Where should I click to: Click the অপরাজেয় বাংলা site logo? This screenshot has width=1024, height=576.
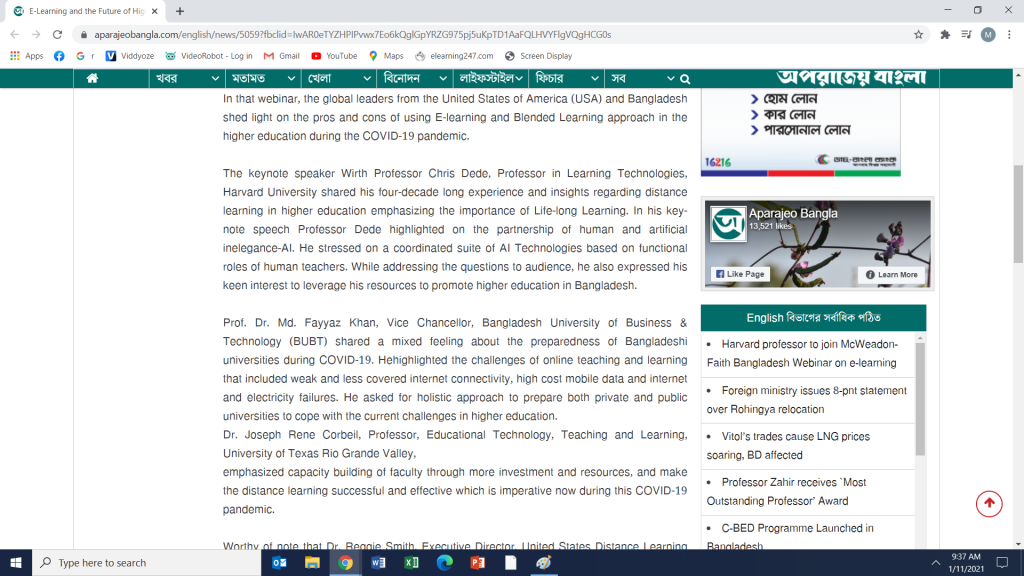pyautogui.click(x=851, y=78)
